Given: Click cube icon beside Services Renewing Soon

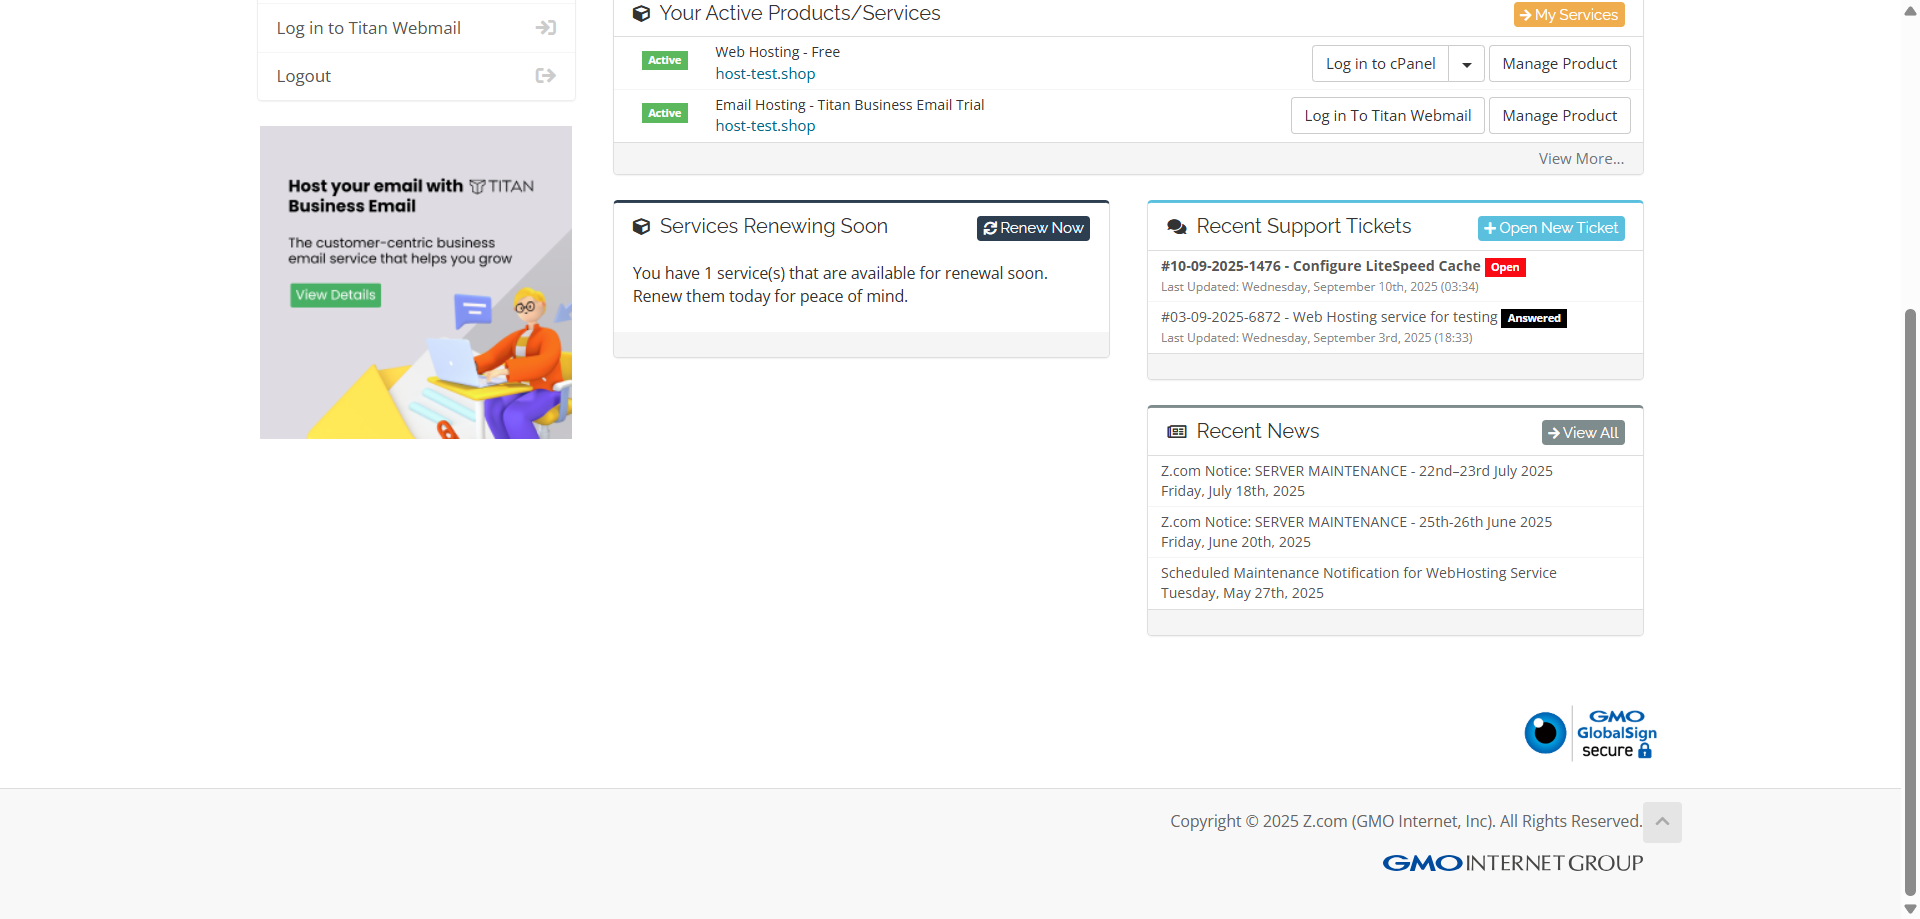Looking at the screenshot, I should coord(642,227).
